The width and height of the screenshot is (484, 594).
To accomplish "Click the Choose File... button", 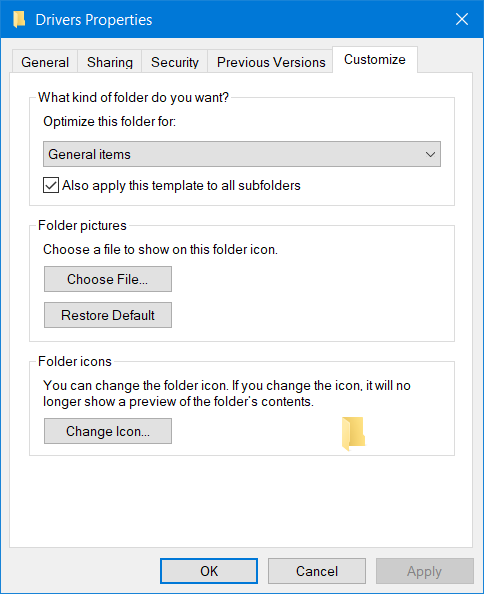I will [x=108, y=279].
